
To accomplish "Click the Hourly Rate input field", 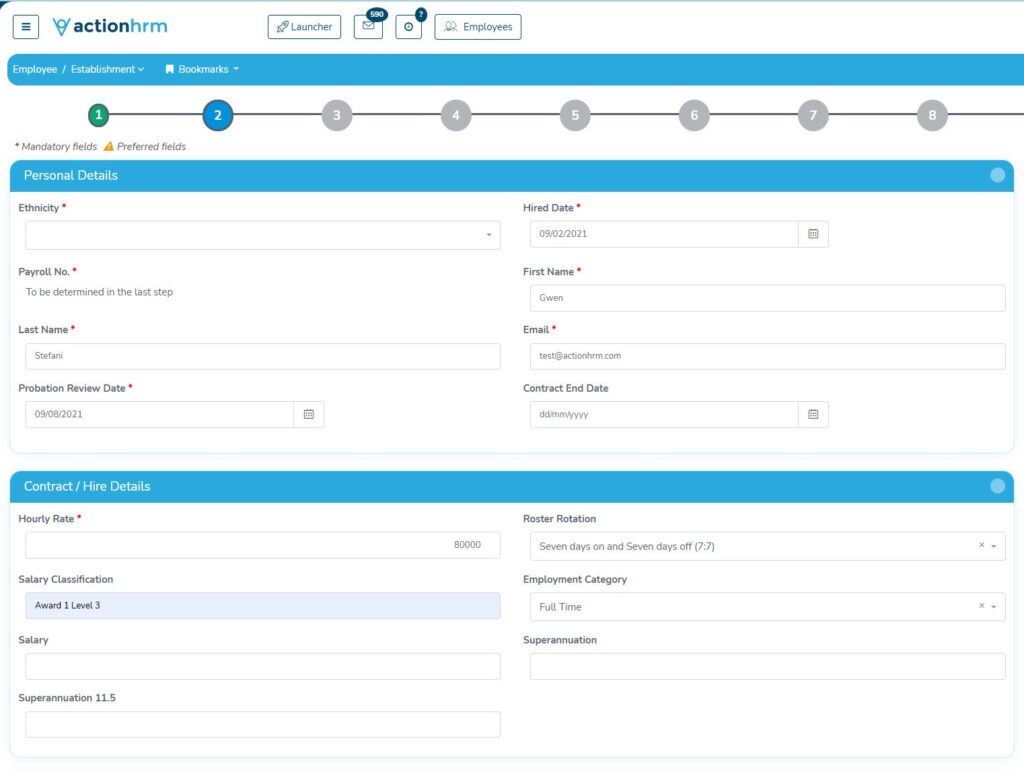I will point(262,545).
